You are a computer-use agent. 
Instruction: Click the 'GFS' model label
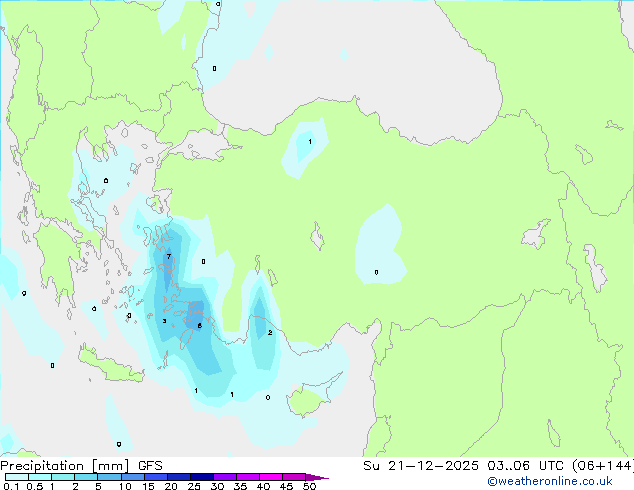click(150, 466)
